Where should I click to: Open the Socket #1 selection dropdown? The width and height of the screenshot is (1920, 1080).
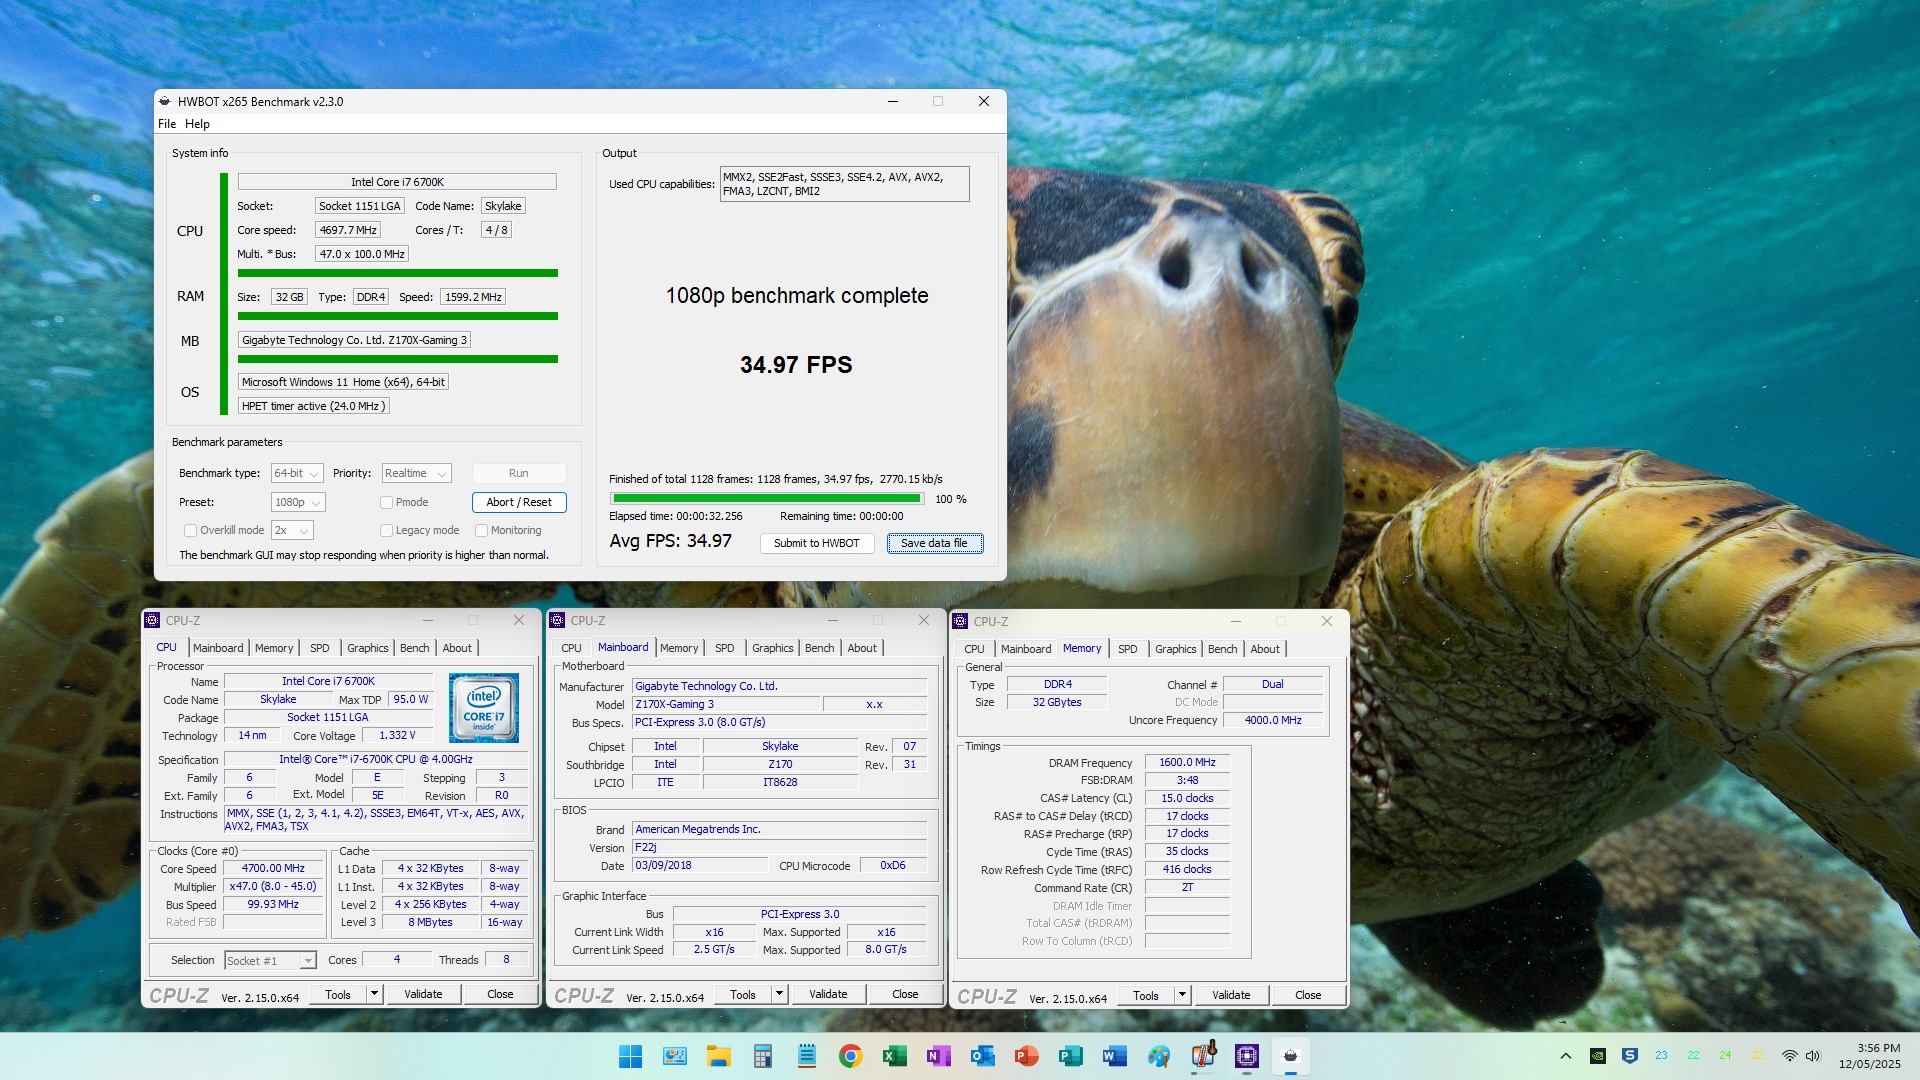[270, 960]
